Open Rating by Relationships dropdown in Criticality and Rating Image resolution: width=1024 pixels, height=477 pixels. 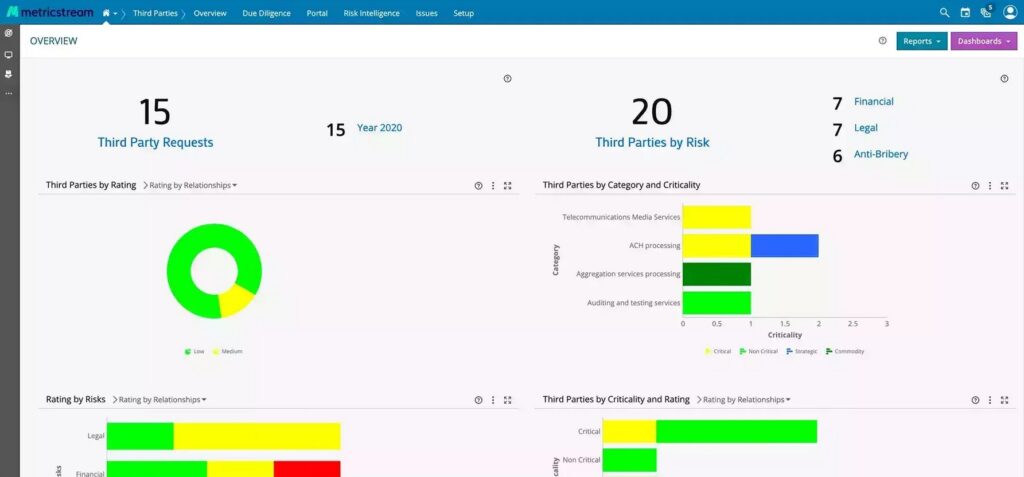pos(744,400)
